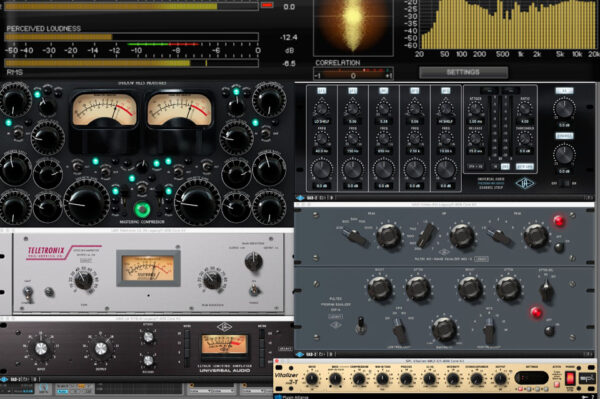Enable the 150 Hz band button on channel strip

point(352,91)
